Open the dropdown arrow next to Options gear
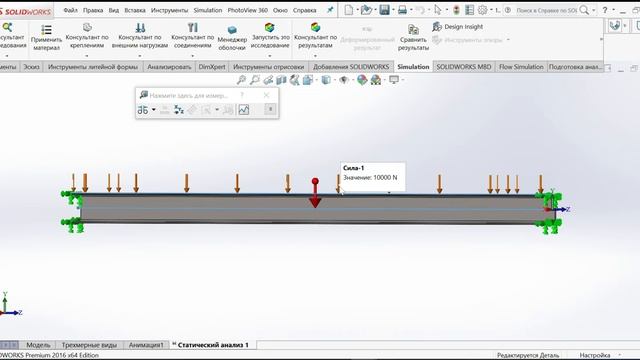 [x=491, y=10]
